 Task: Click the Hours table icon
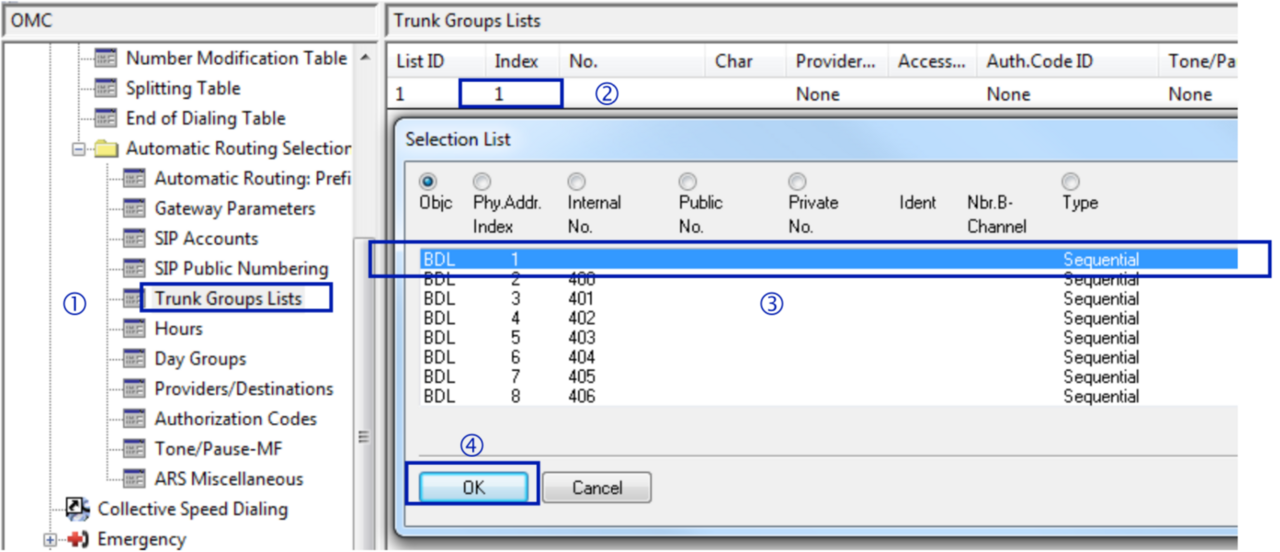(134, 328)
